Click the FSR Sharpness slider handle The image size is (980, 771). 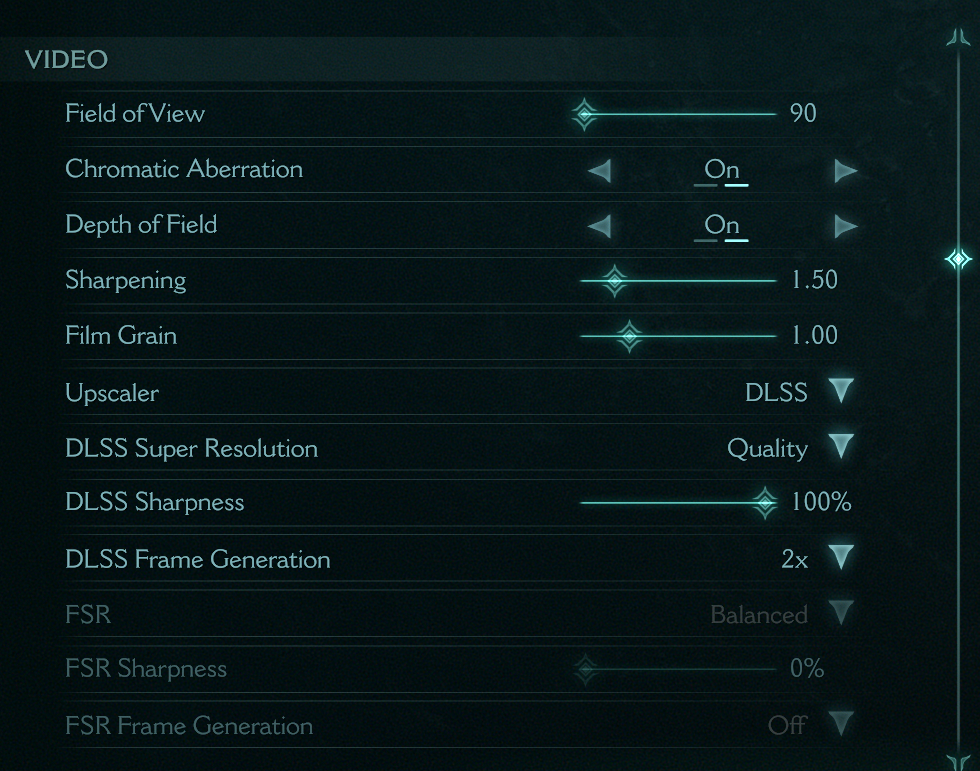pos(586,669)
